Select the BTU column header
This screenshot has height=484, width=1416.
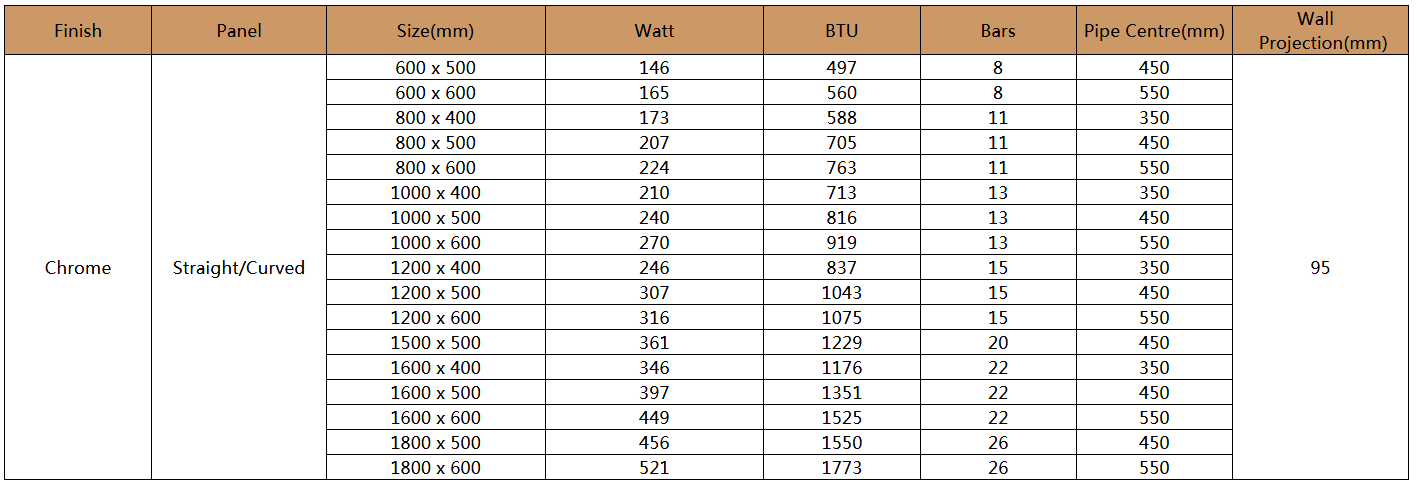click(842, 30)
